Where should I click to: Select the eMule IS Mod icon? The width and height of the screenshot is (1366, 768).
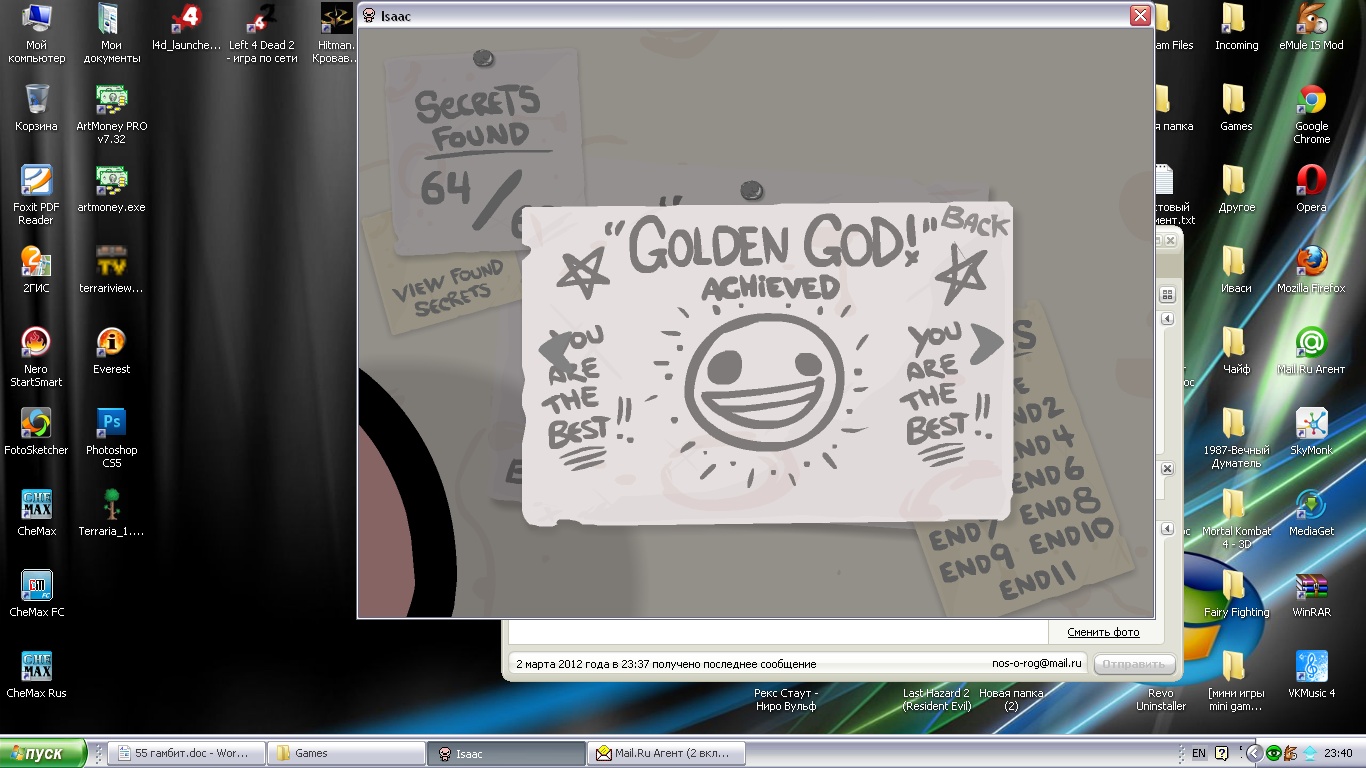[x=1311, y=27]
